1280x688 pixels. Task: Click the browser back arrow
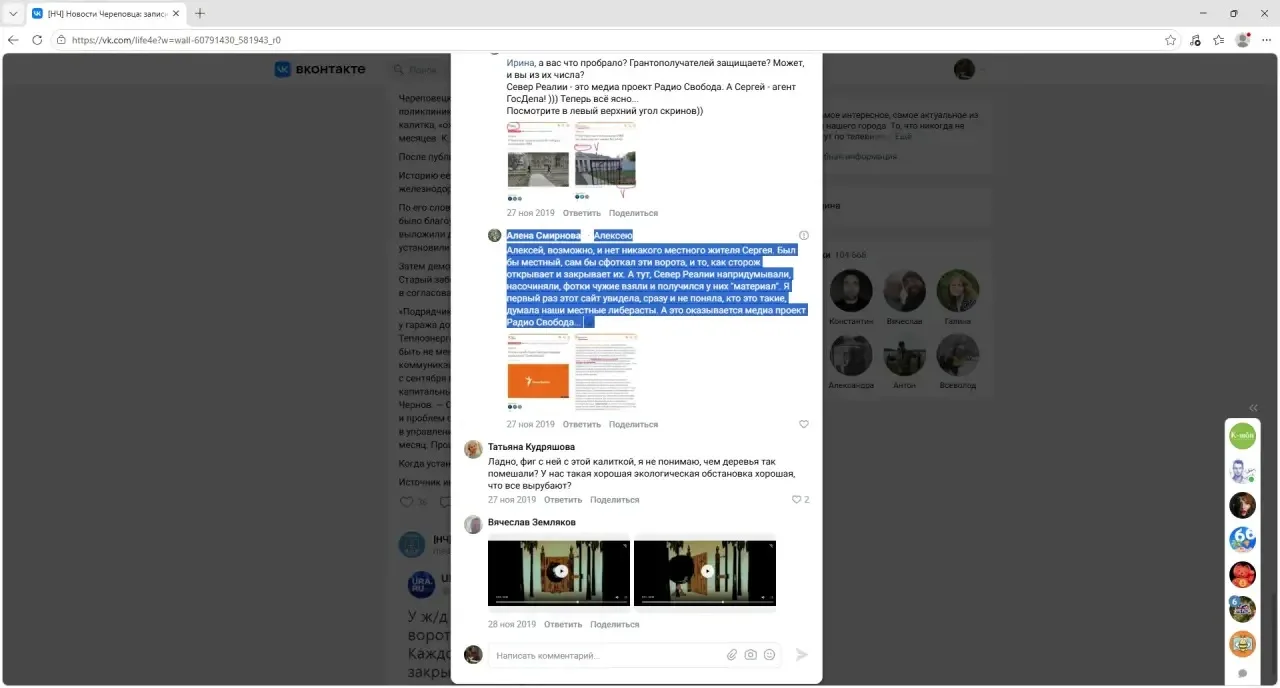tap(13, 40)
